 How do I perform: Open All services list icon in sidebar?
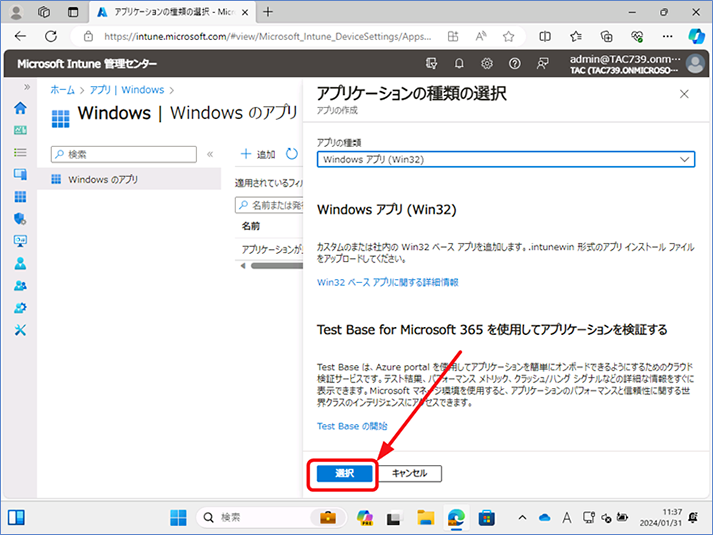20,152
